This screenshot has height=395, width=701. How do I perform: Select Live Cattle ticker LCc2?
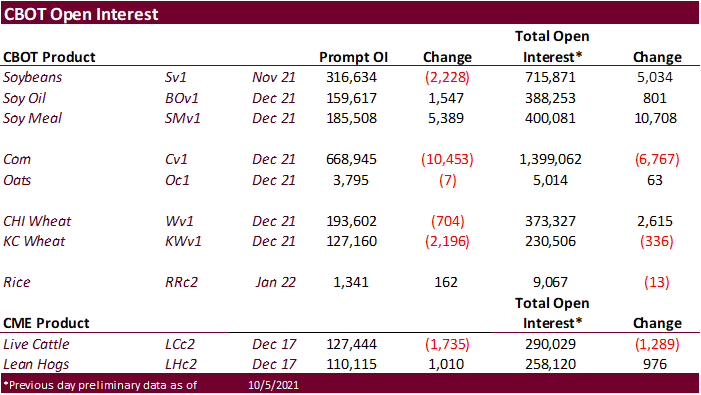point(180,344)
